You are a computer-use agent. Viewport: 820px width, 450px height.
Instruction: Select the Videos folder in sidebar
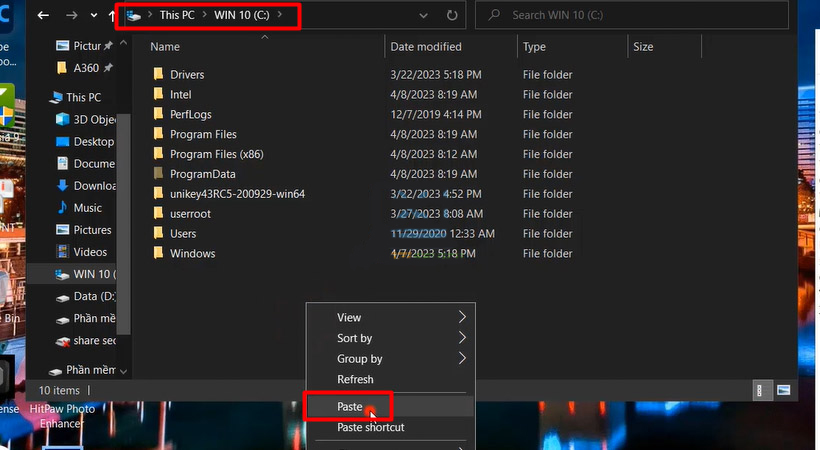90,252
